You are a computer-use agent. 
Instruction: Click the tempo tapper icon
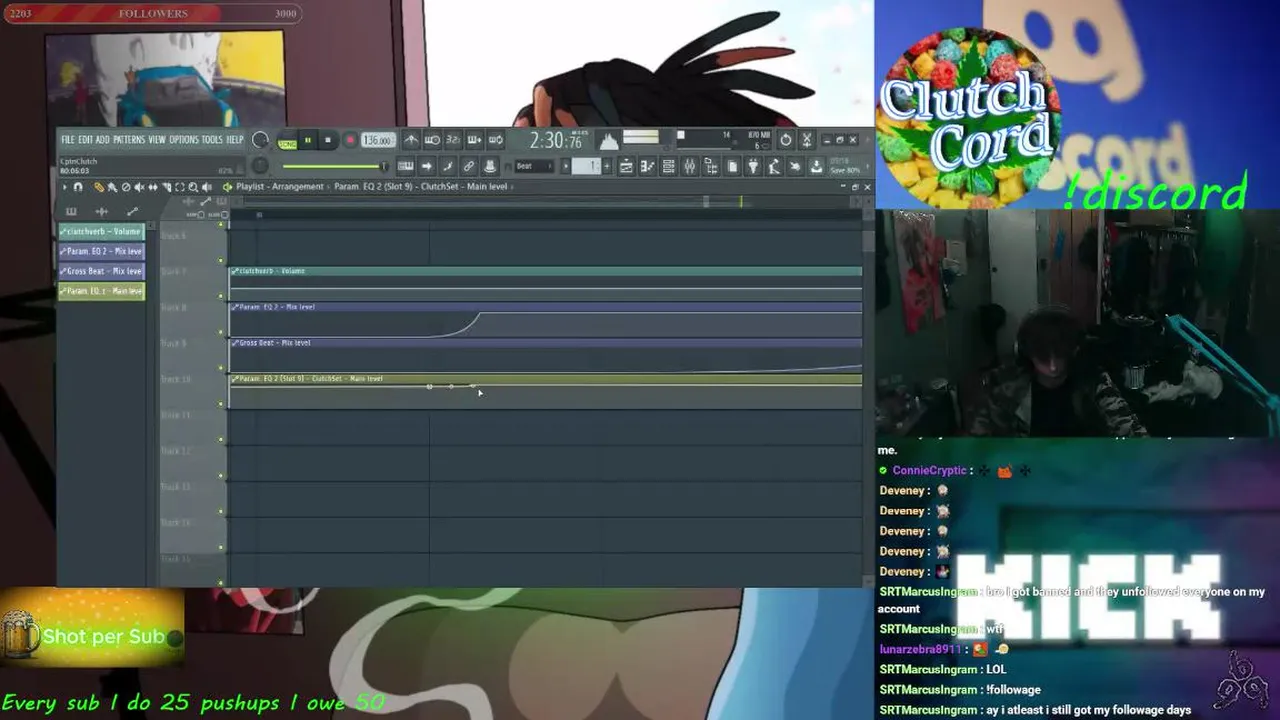[773, 166]
